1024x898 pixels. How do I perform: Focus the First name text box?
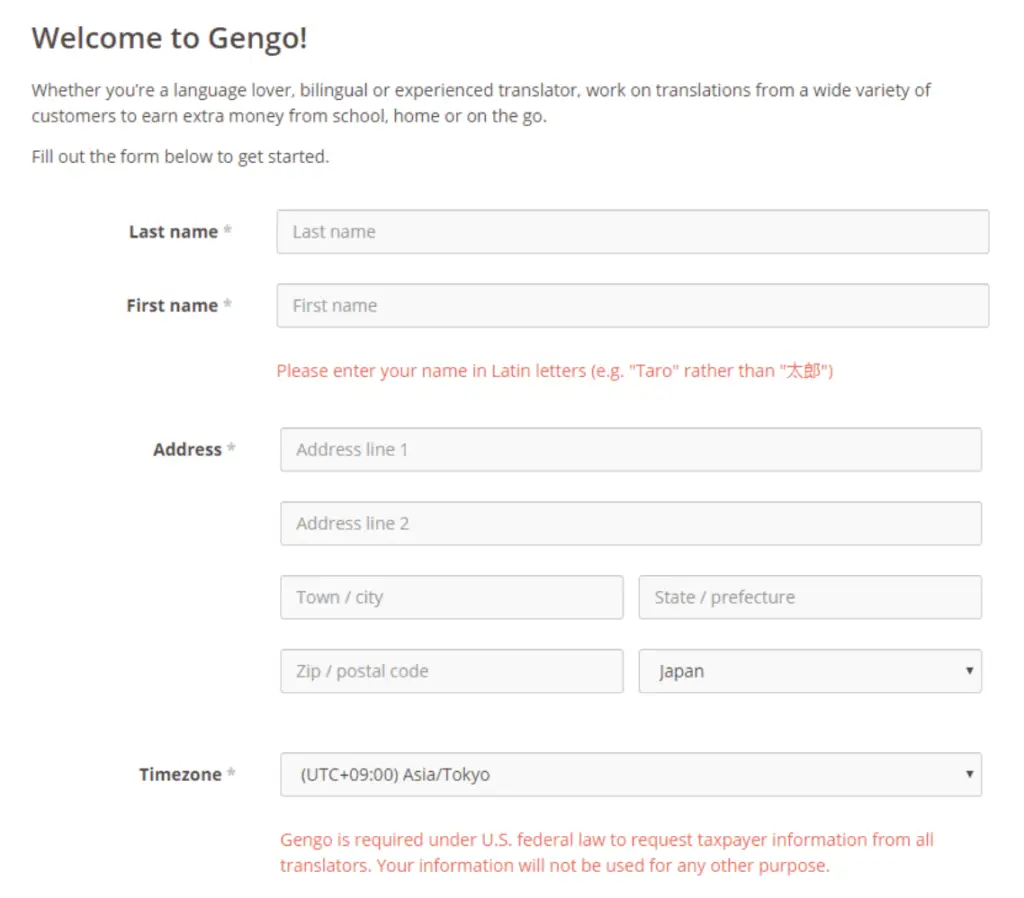click(632, 306)
